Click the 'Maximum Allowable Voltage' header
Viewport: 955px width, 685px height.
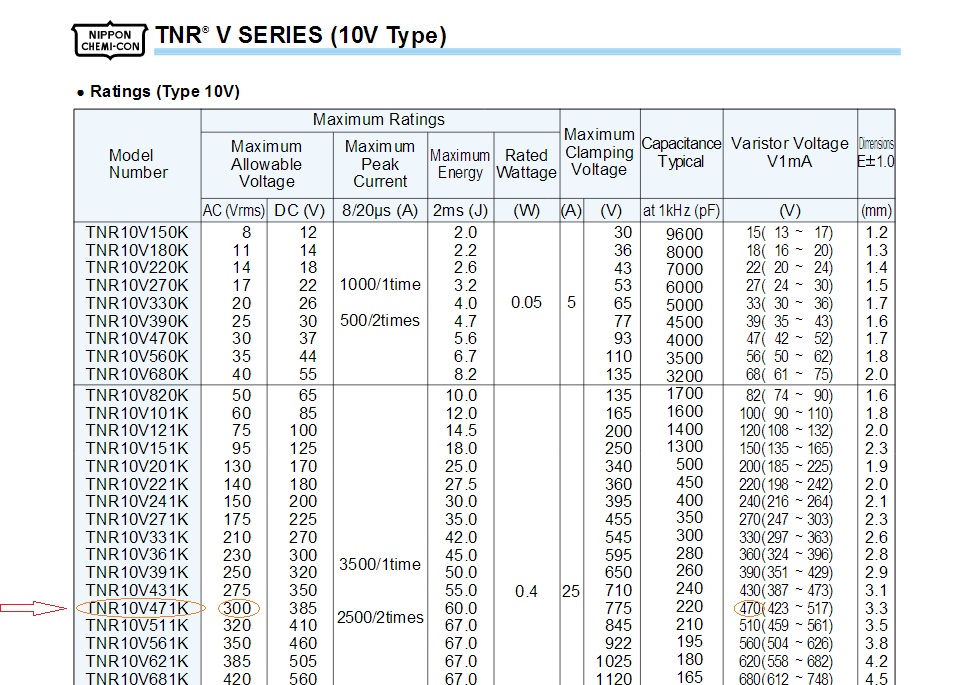(267, 164)
